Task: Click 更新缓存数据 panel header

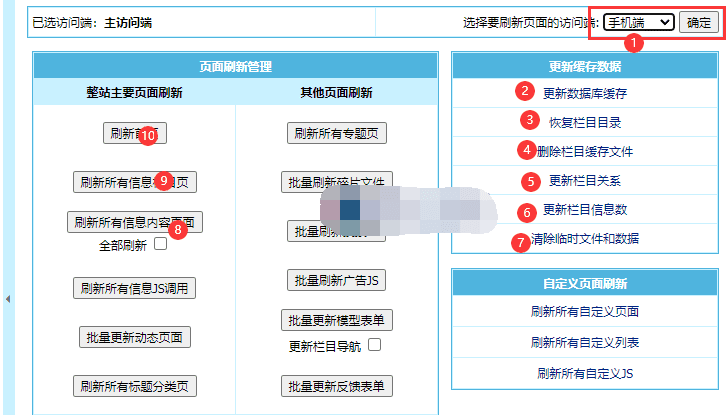Action: coord(585,66)
